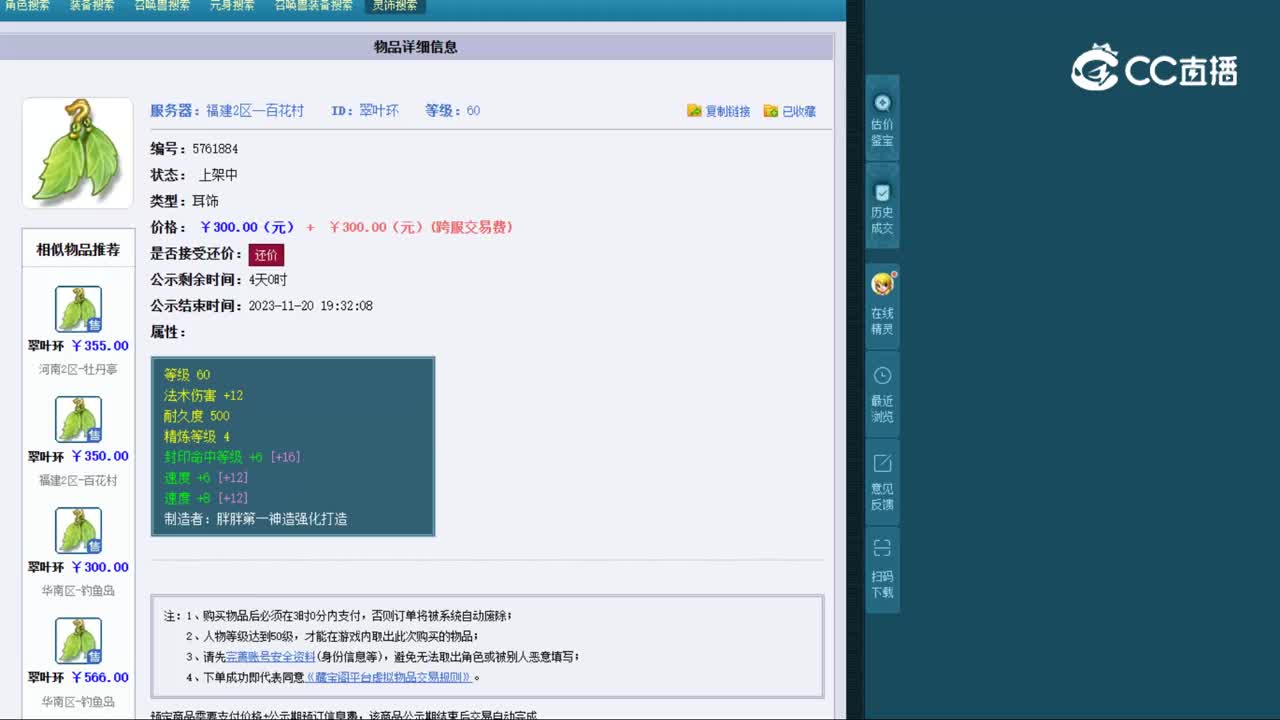
Task: Open the 元身搜索 tab
Action: pyautogui.click(x=231, y=5)
